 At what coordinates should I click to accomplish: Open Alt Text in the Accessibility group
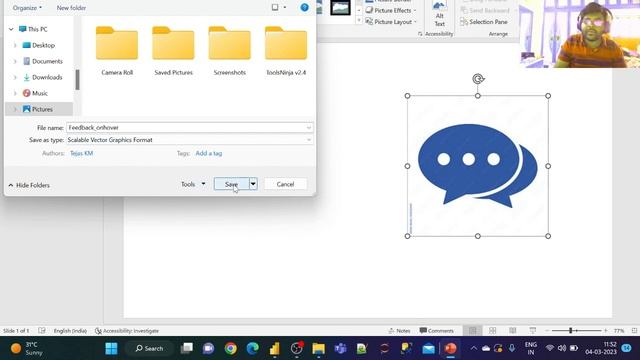point(439,14)
